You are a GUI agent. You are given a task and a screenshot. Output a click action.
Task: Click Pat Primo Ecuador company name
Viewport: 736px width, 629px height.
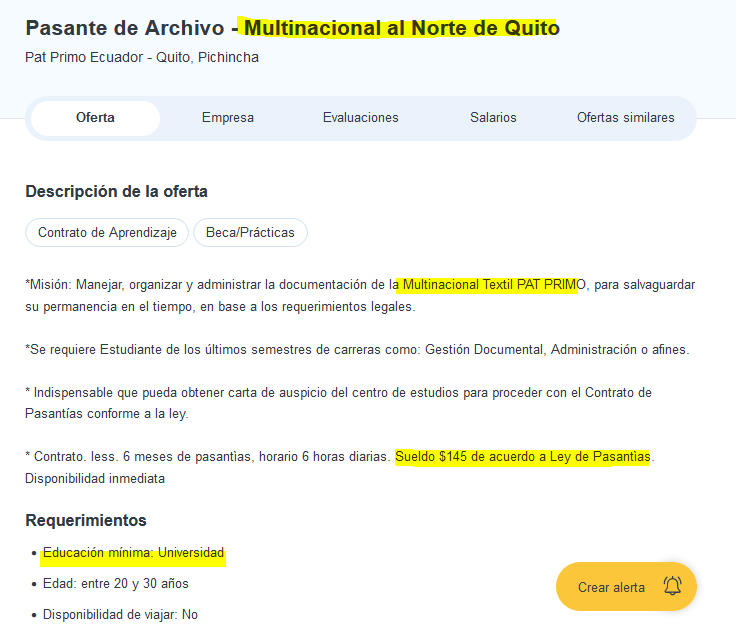click(84, 57)
